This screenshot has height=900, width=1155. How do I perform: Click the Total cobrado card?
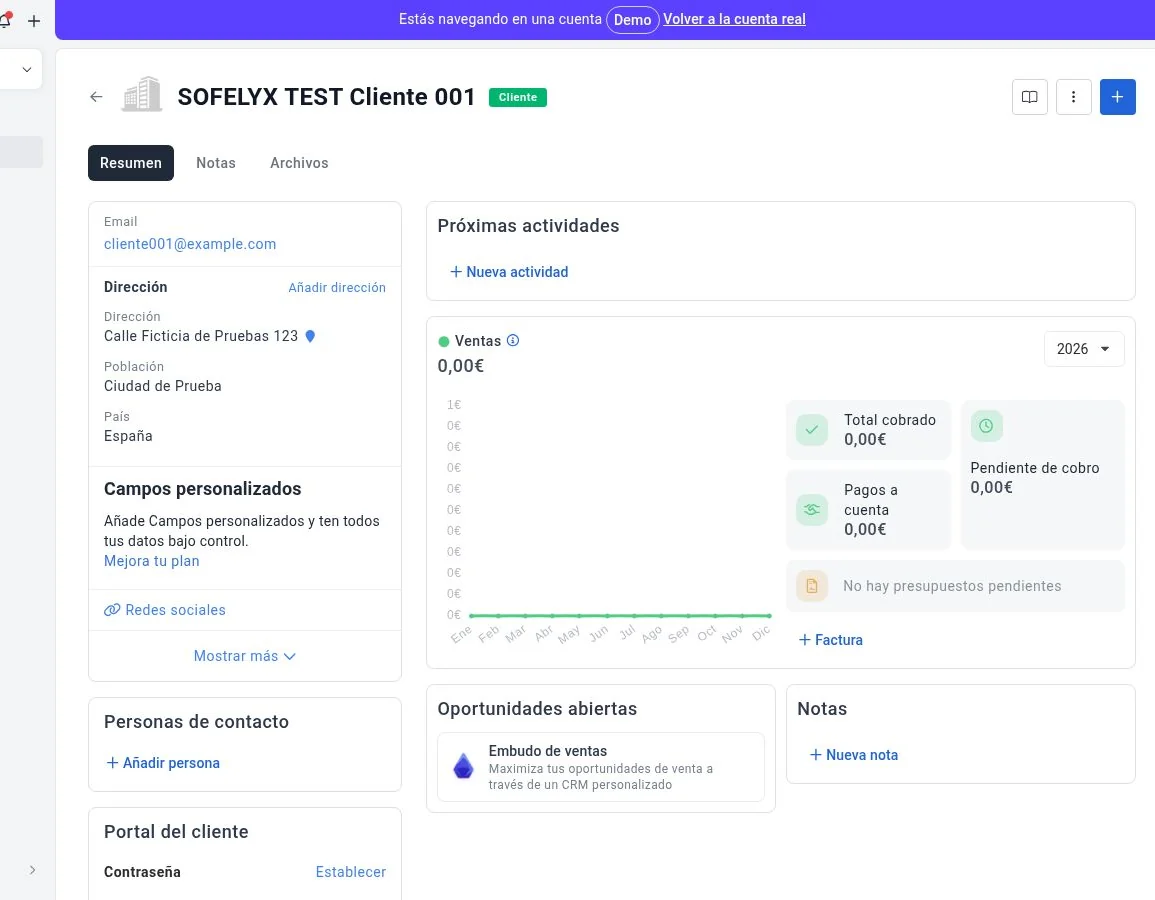(868, 430)
